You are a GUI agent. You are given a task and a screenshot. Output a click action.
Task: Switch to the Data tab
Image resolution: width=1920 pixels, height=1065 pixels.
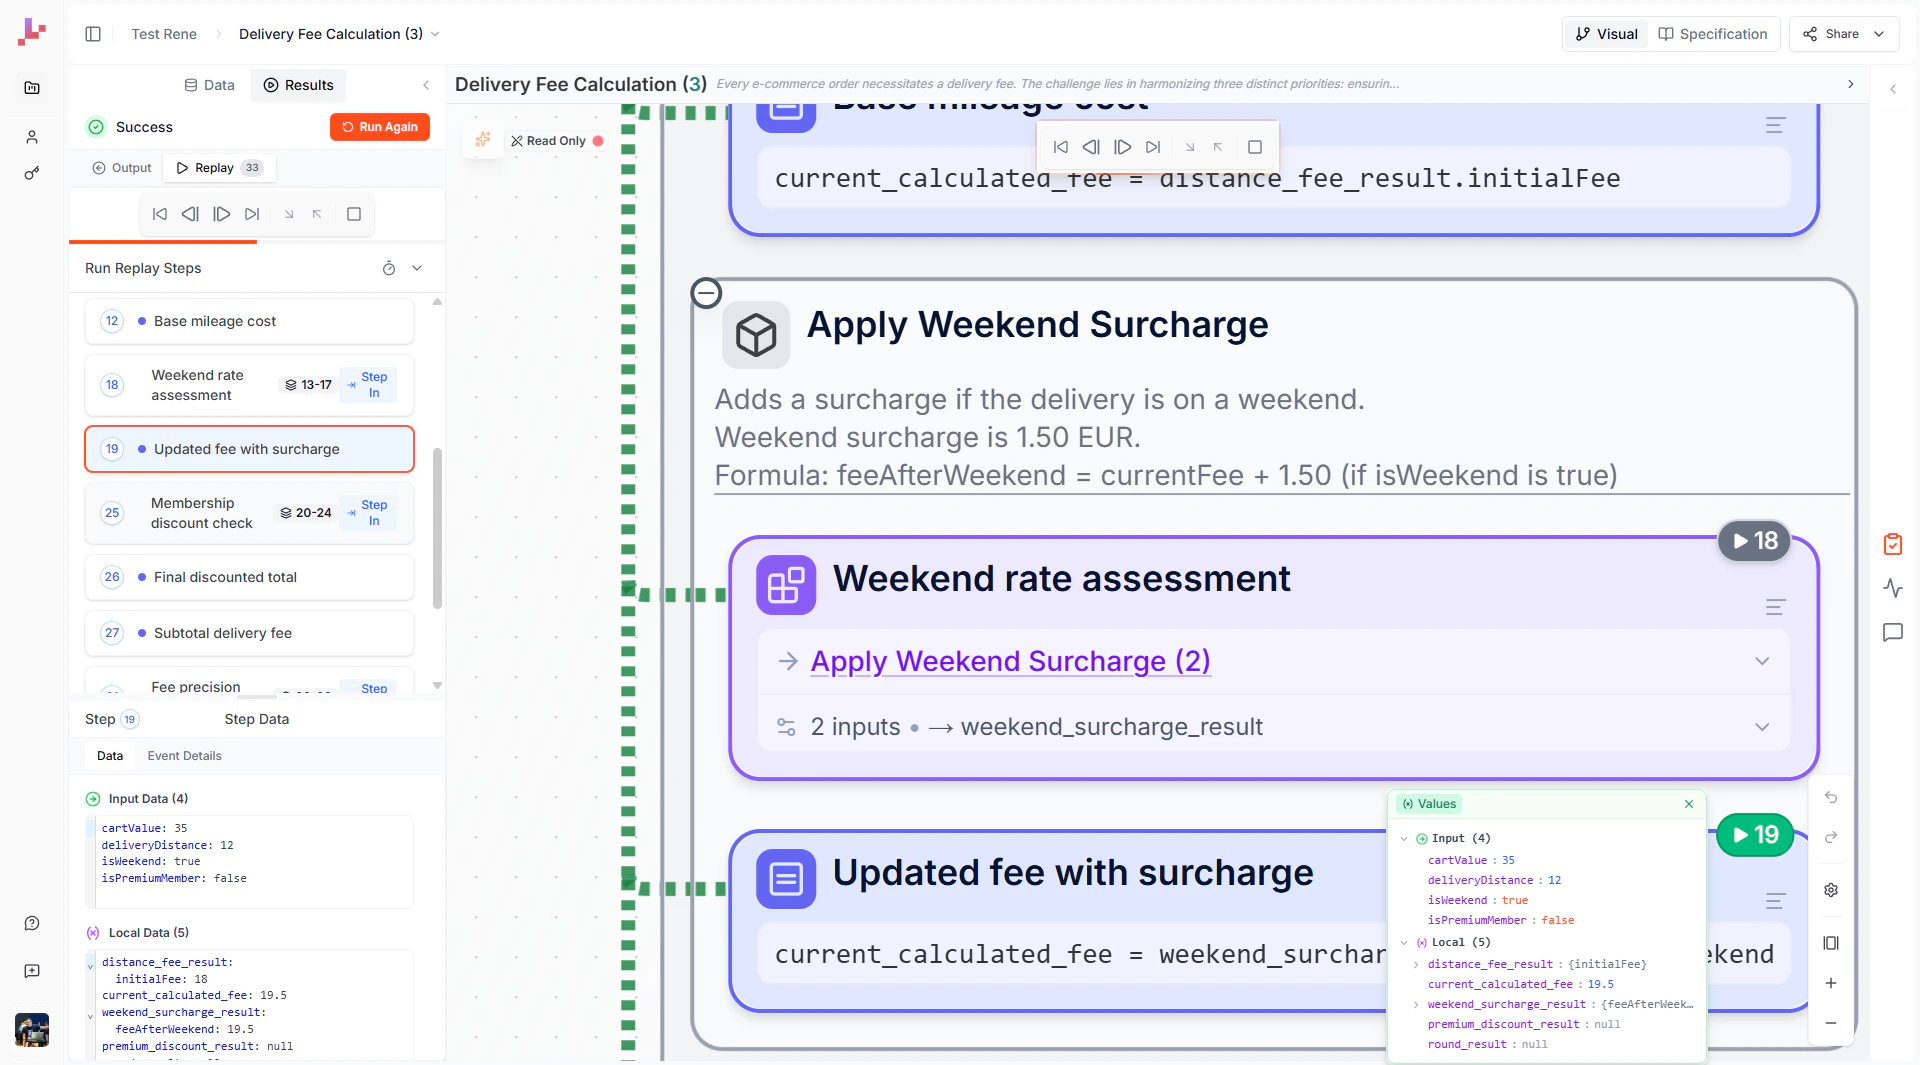pyautogui.click(x=209, y=85)
